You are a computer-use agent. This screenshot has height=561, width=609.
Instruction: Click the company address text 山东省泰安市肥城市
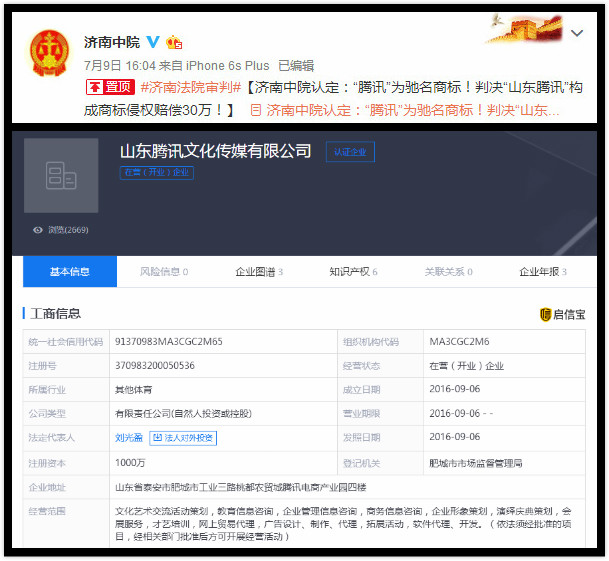click(240, 487)
